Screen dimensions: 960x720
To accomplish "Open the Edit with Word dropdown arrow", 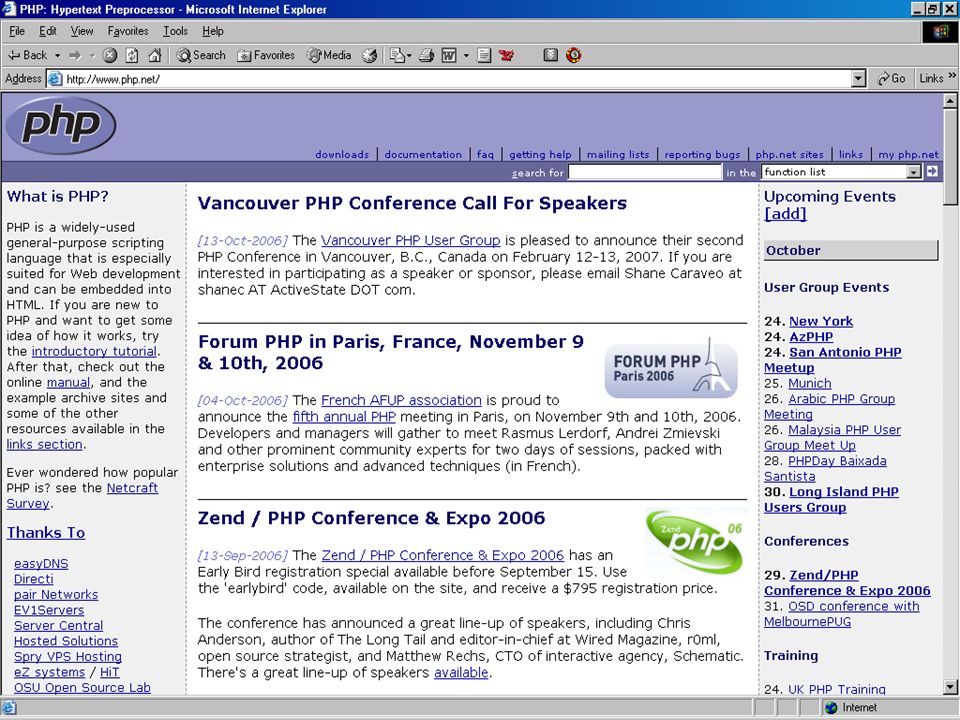I will [x=466, y=56].
